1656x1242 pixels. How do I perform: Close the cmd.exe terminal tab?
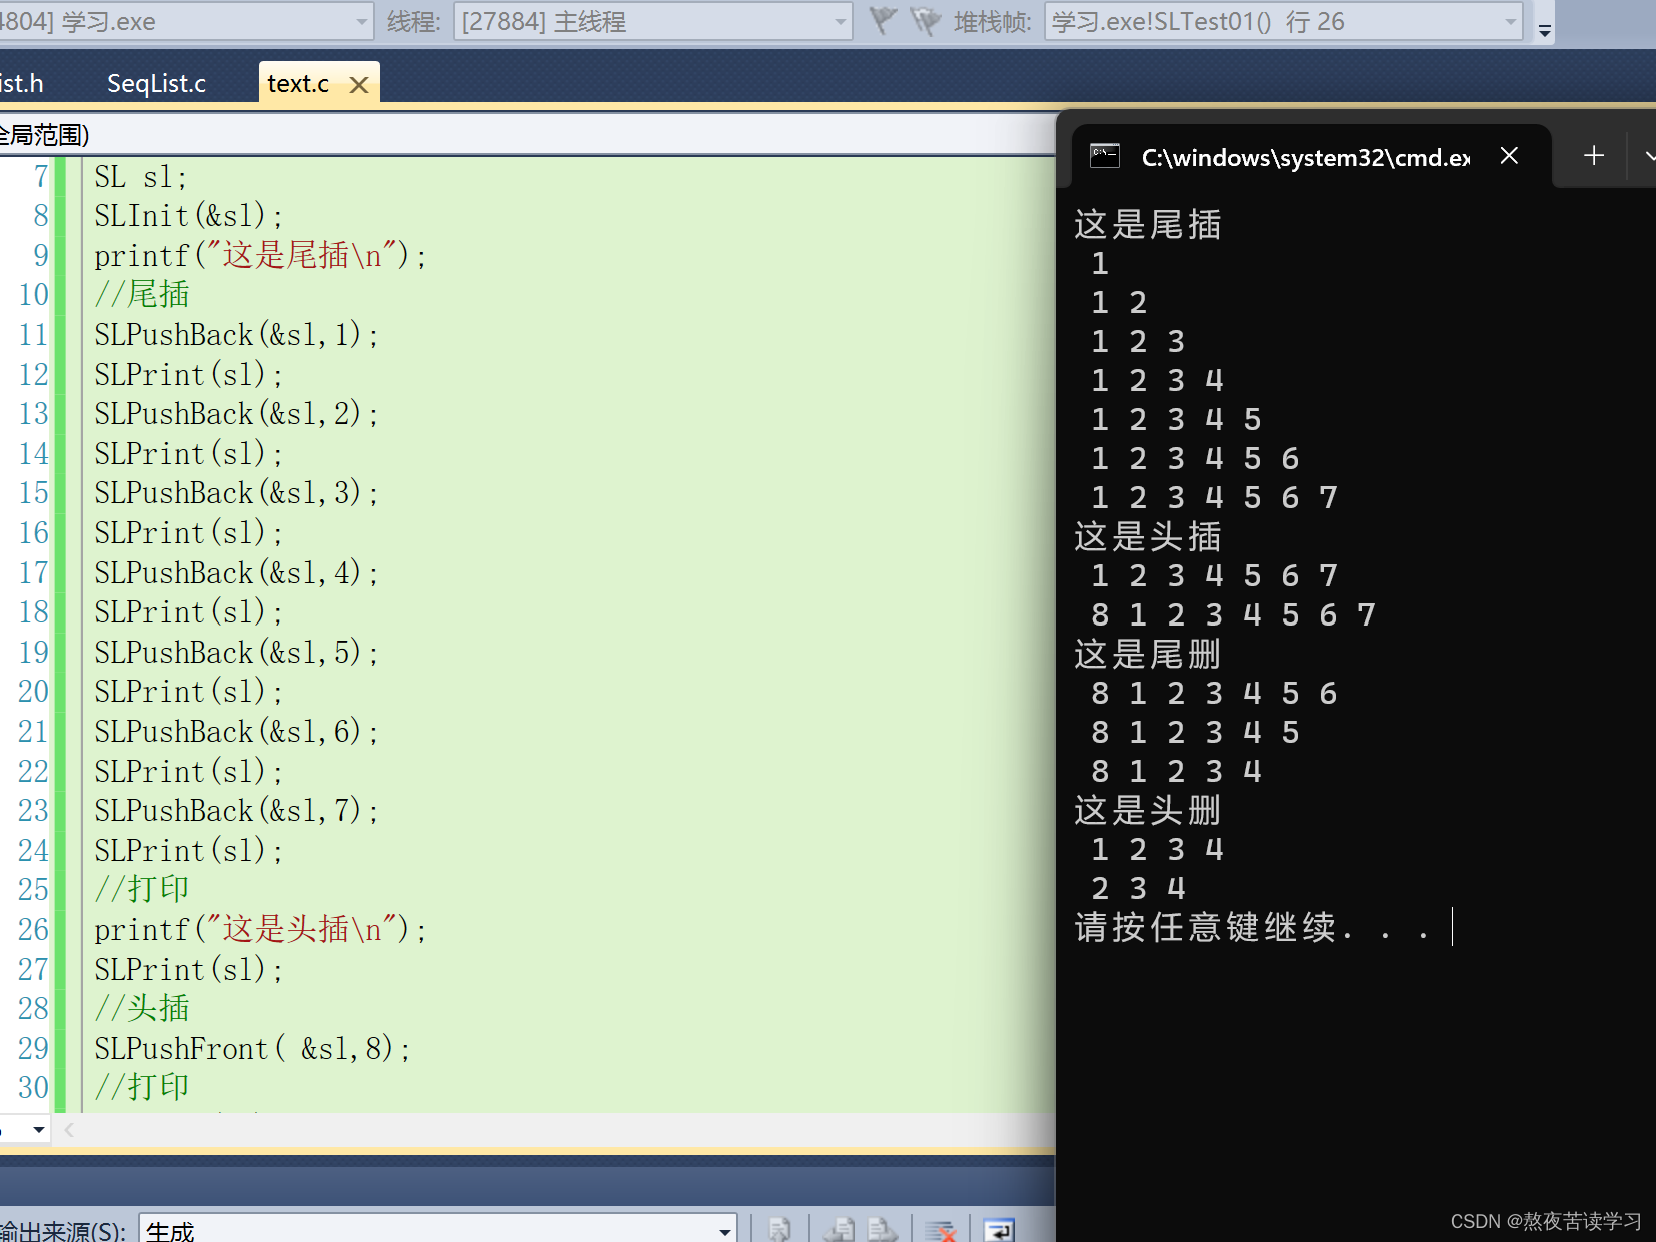tap(1510, 156)
